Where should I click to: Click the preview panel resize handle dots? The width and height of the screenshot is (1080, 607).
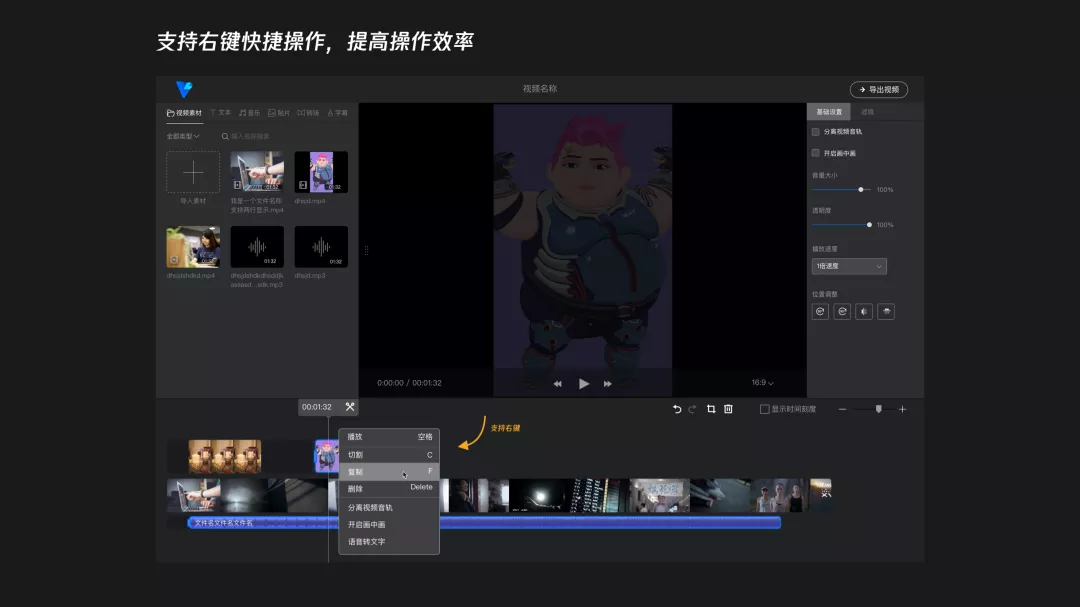(366, 251)
